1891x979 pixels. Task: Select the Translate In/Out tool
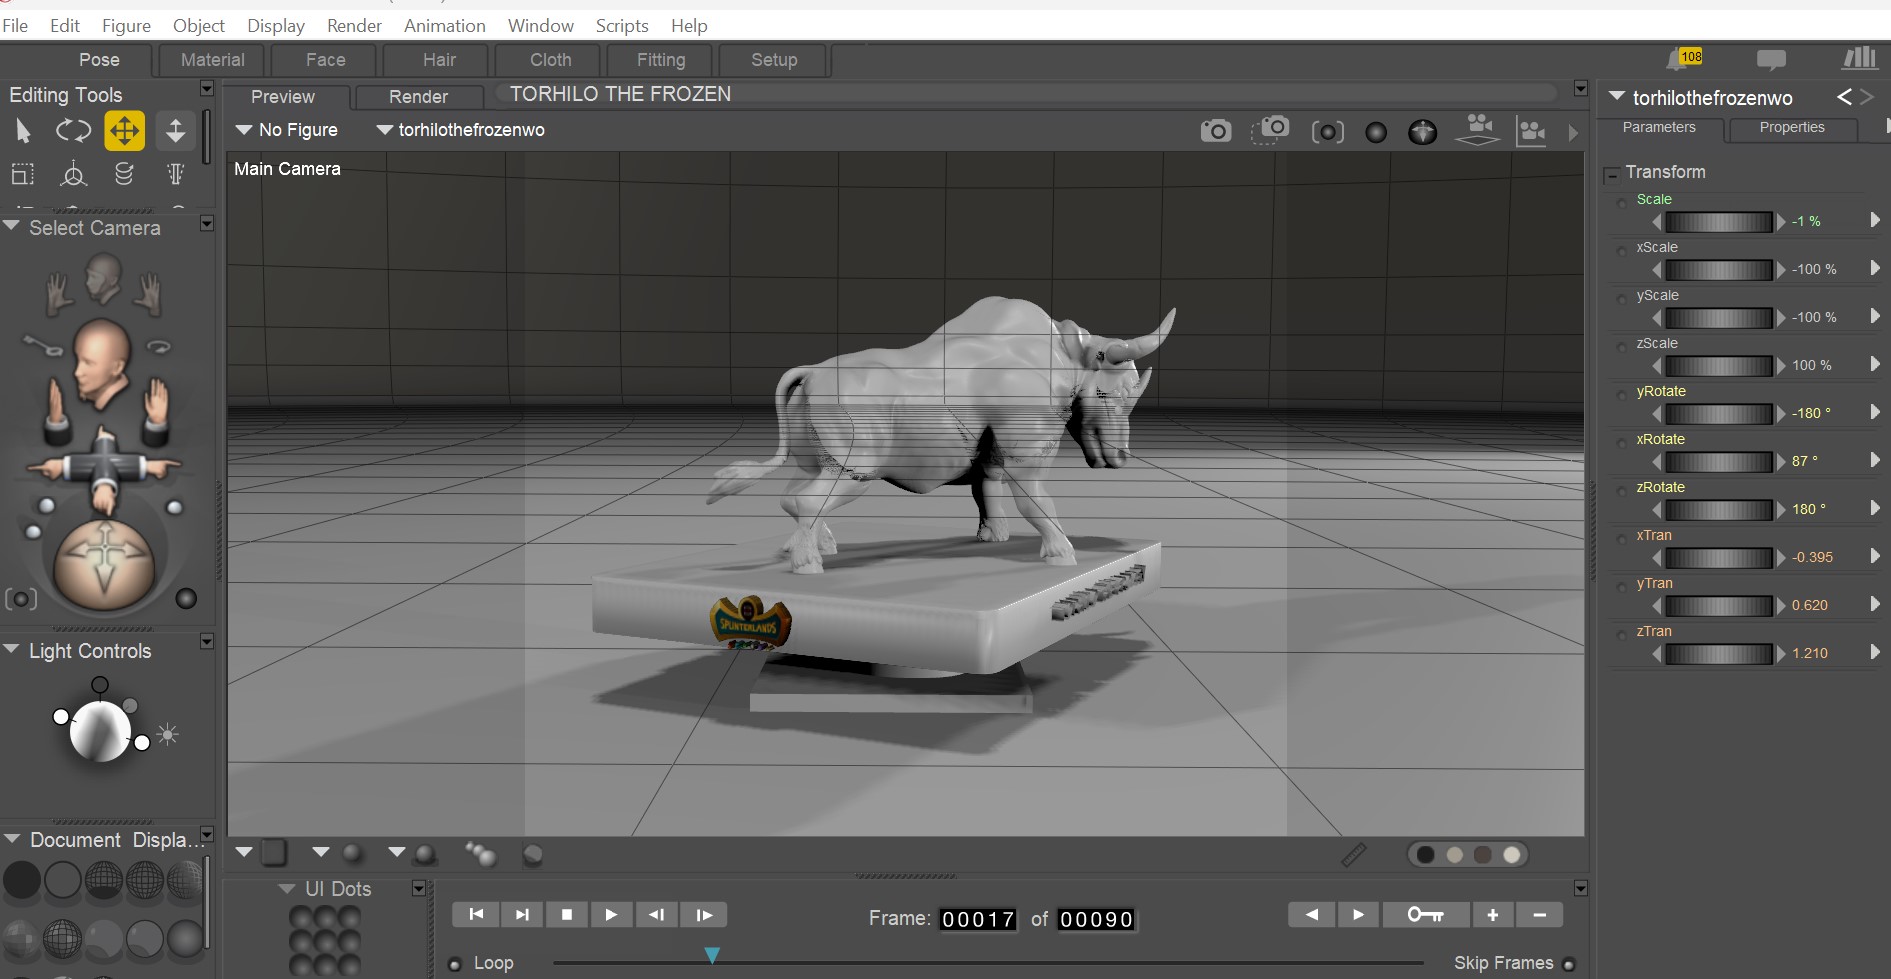tap(175, 131)
